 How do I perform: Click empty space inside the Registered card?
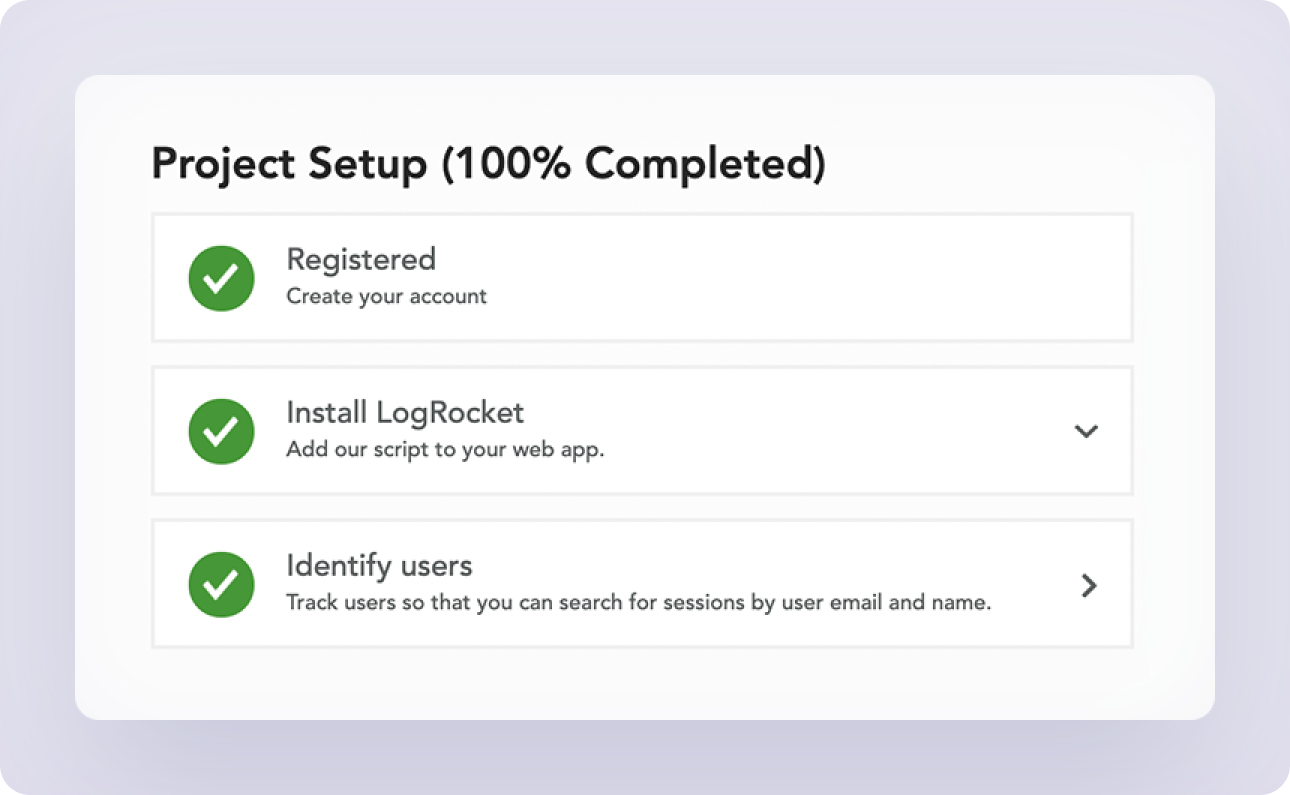[800, 278]
